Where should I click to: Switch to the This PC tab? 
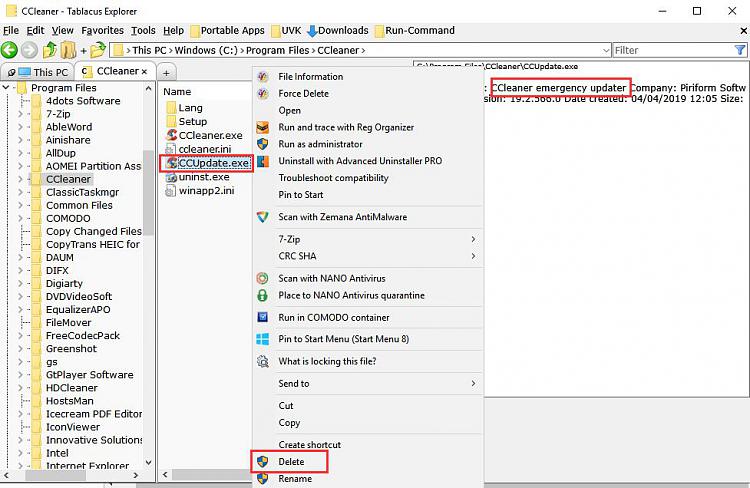(37, 72)
